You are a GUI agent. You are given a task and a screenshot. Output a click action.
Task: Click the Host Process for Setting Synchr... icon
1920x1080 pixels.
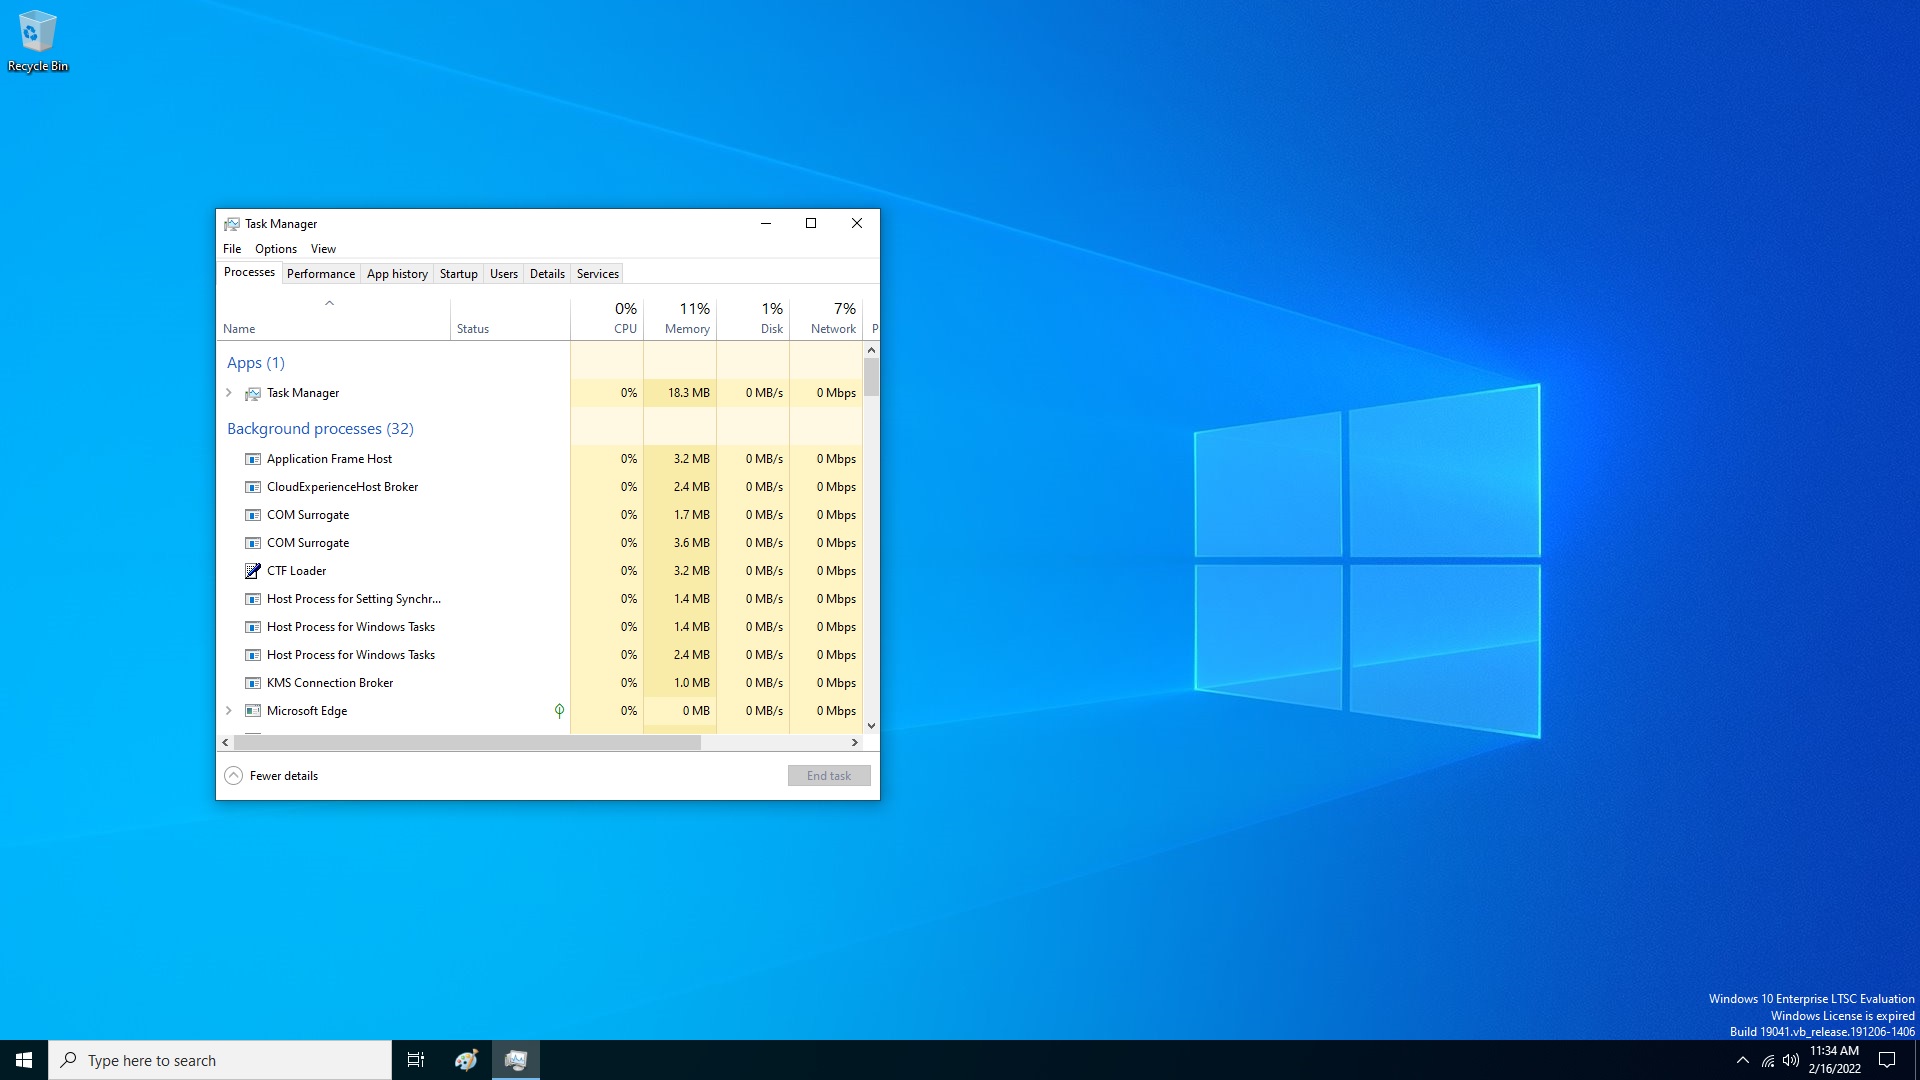[253, 599]
